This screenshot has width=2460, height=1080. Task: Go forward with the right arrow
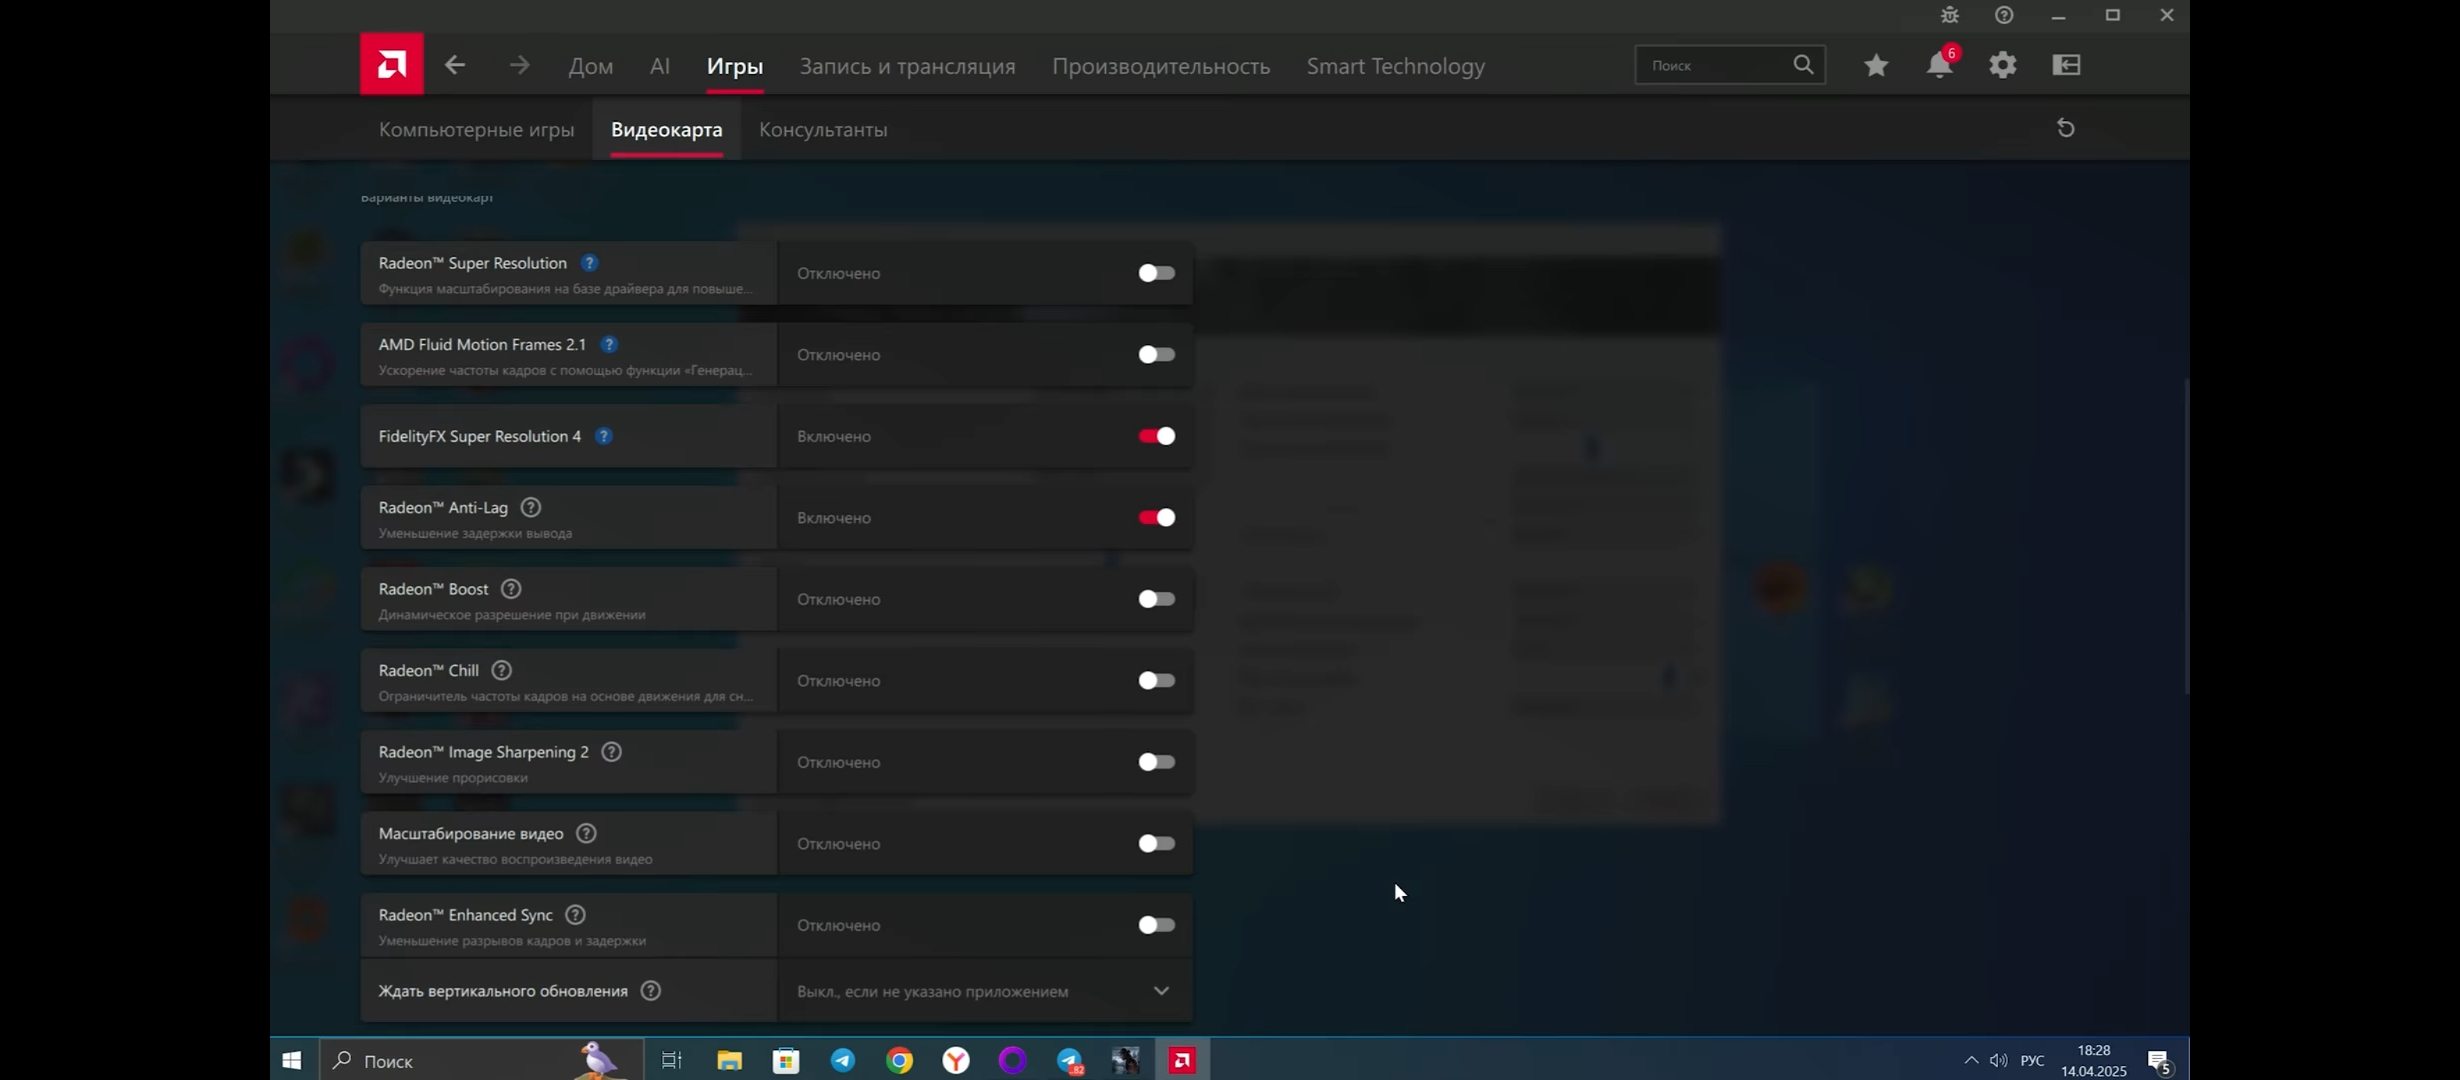coord(519,65)
